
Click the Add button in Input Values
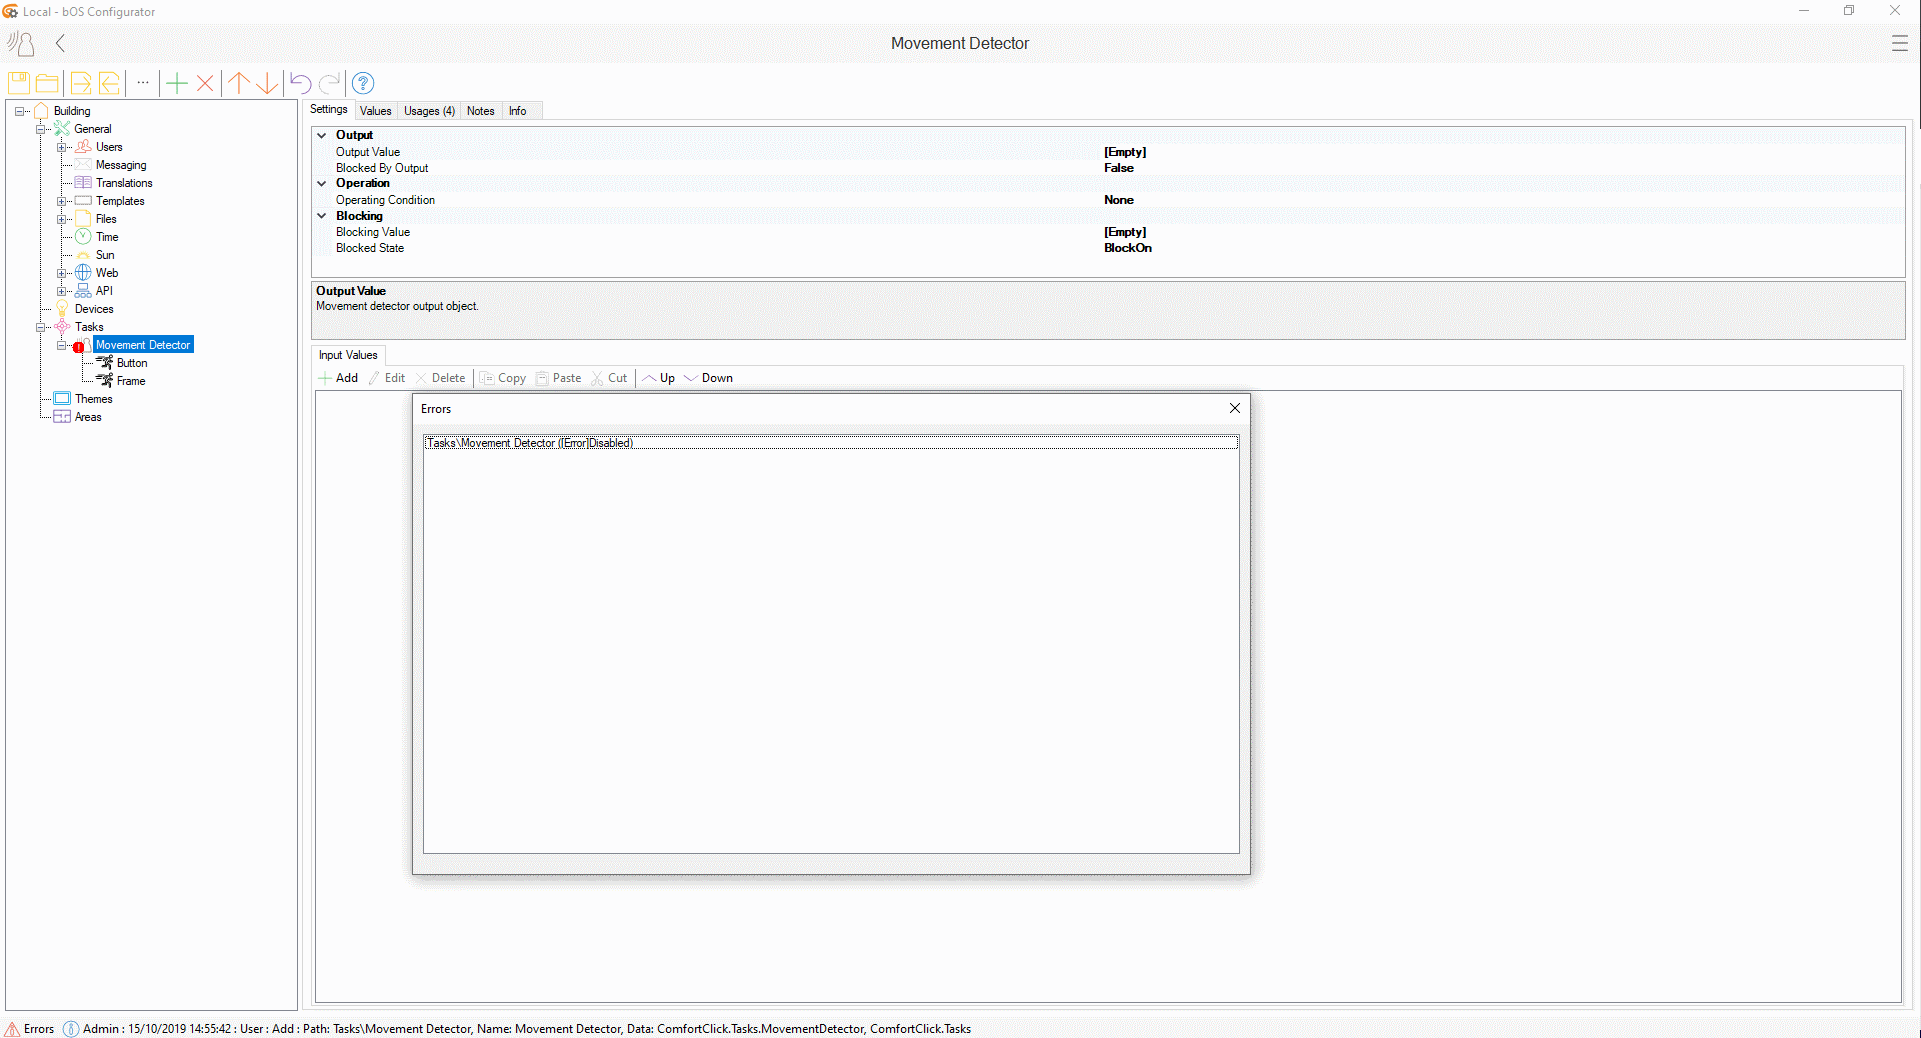338,378
